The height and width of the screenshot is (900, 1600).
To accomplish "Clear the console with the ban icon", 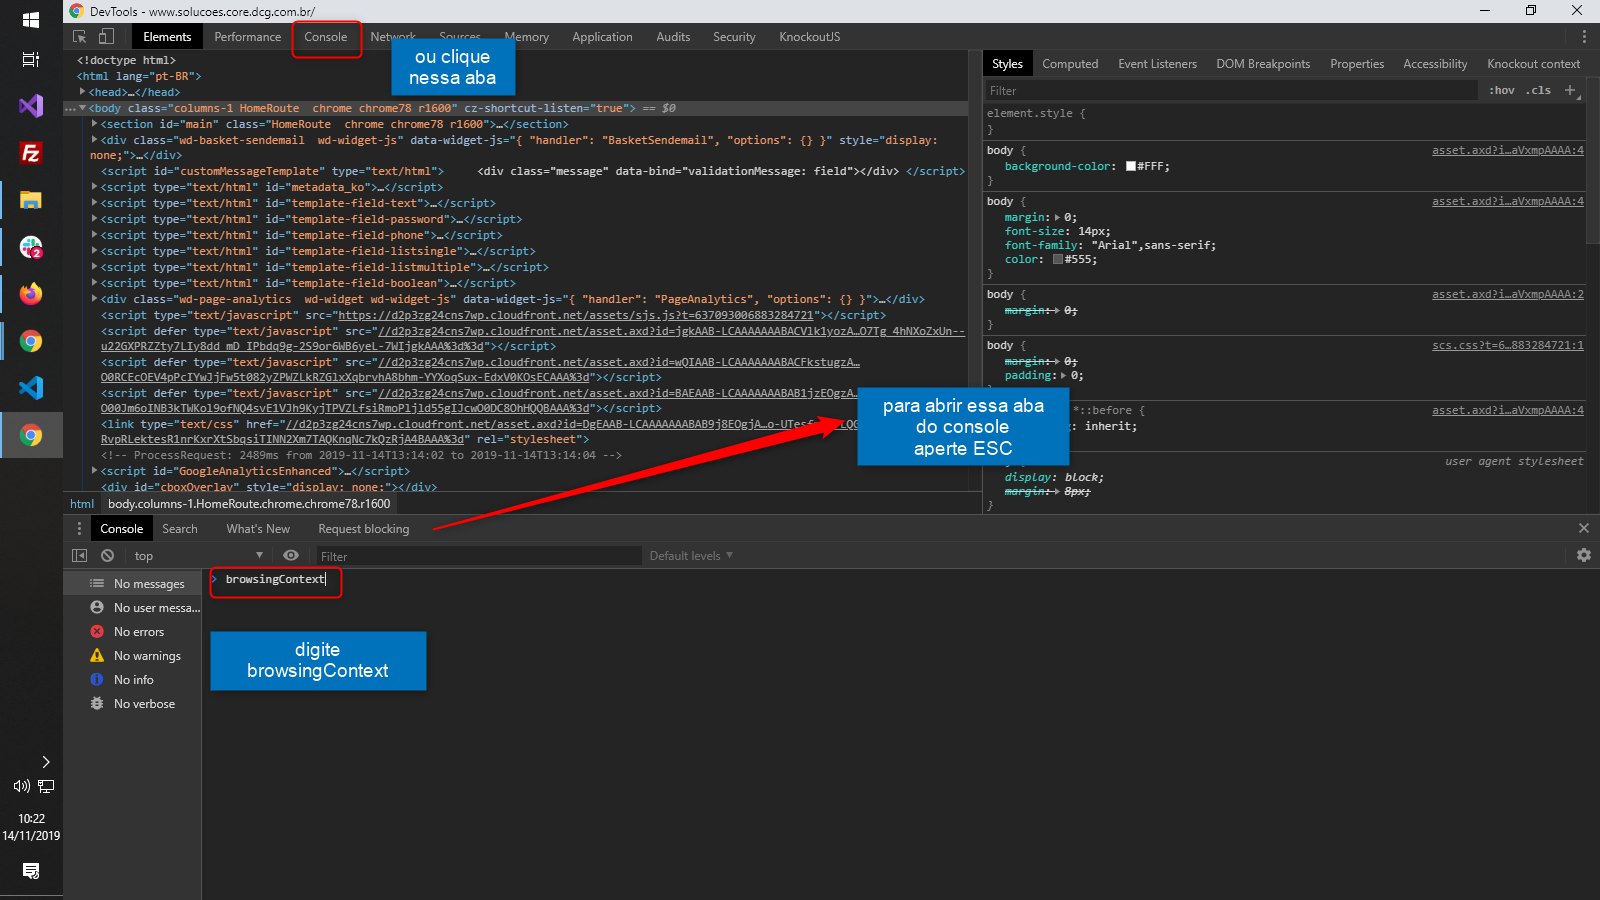I will [x=107, y=555].
